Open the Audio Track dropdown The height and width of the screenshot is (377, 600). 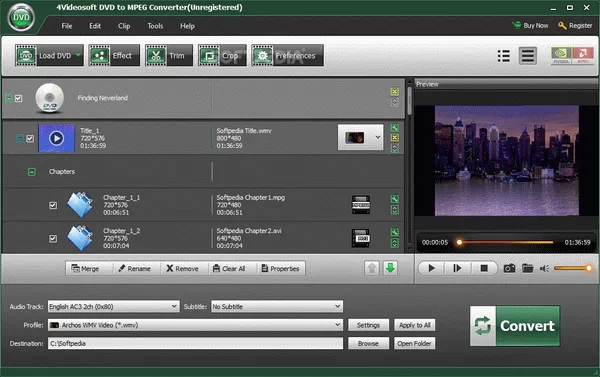pyautogui.click(x=113, y=307)
